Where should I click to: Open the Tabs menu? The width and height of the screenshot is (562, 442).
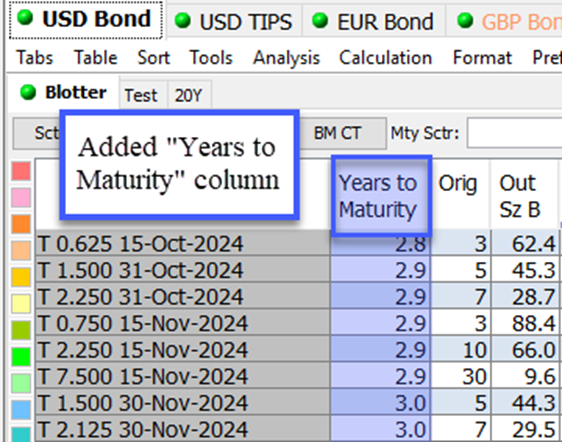point(35,58)
